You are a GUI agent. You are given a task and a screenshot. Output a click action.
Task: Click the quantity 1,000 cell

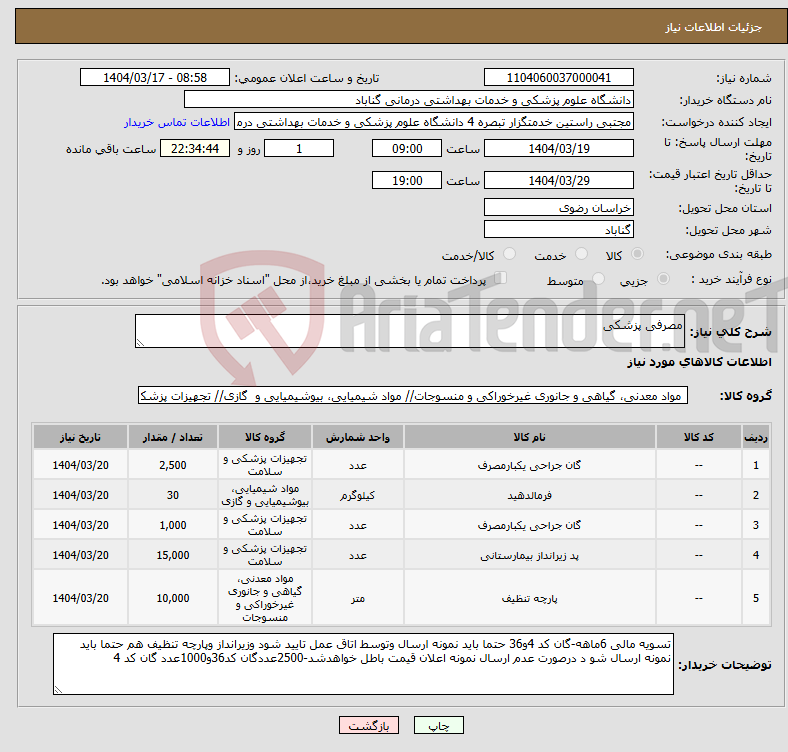(172, 525)
